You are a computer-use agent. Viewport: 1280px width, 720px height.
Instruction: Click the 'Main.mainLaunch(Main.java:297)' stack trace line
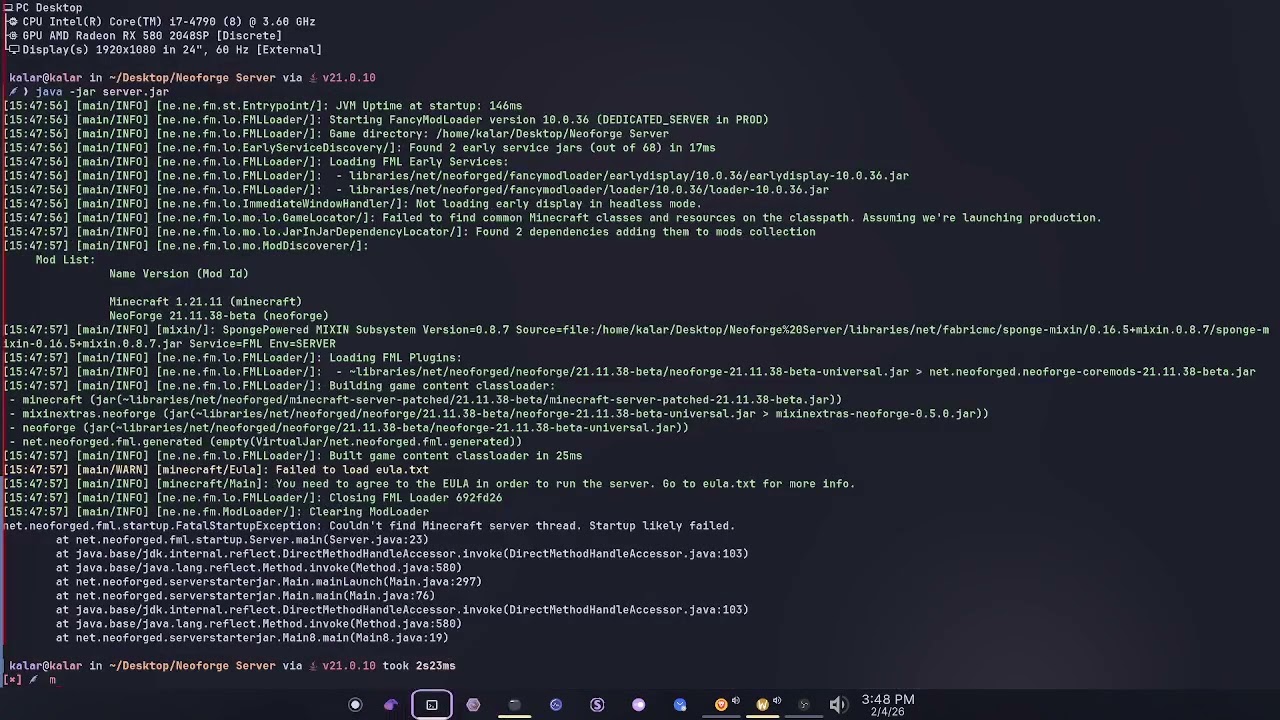click(x=269, y=581)
